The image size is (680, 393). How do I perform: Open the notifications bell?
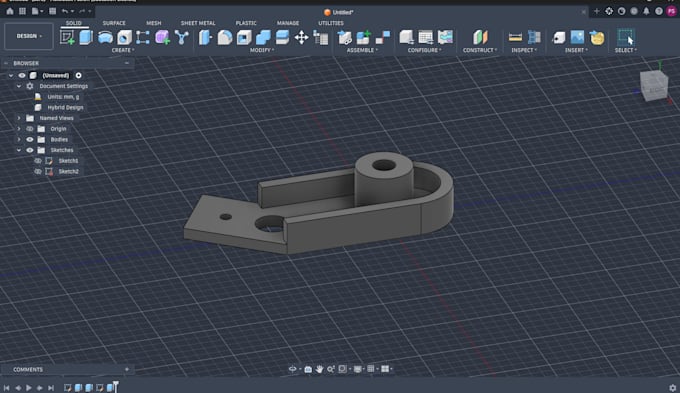coord(646,11)
